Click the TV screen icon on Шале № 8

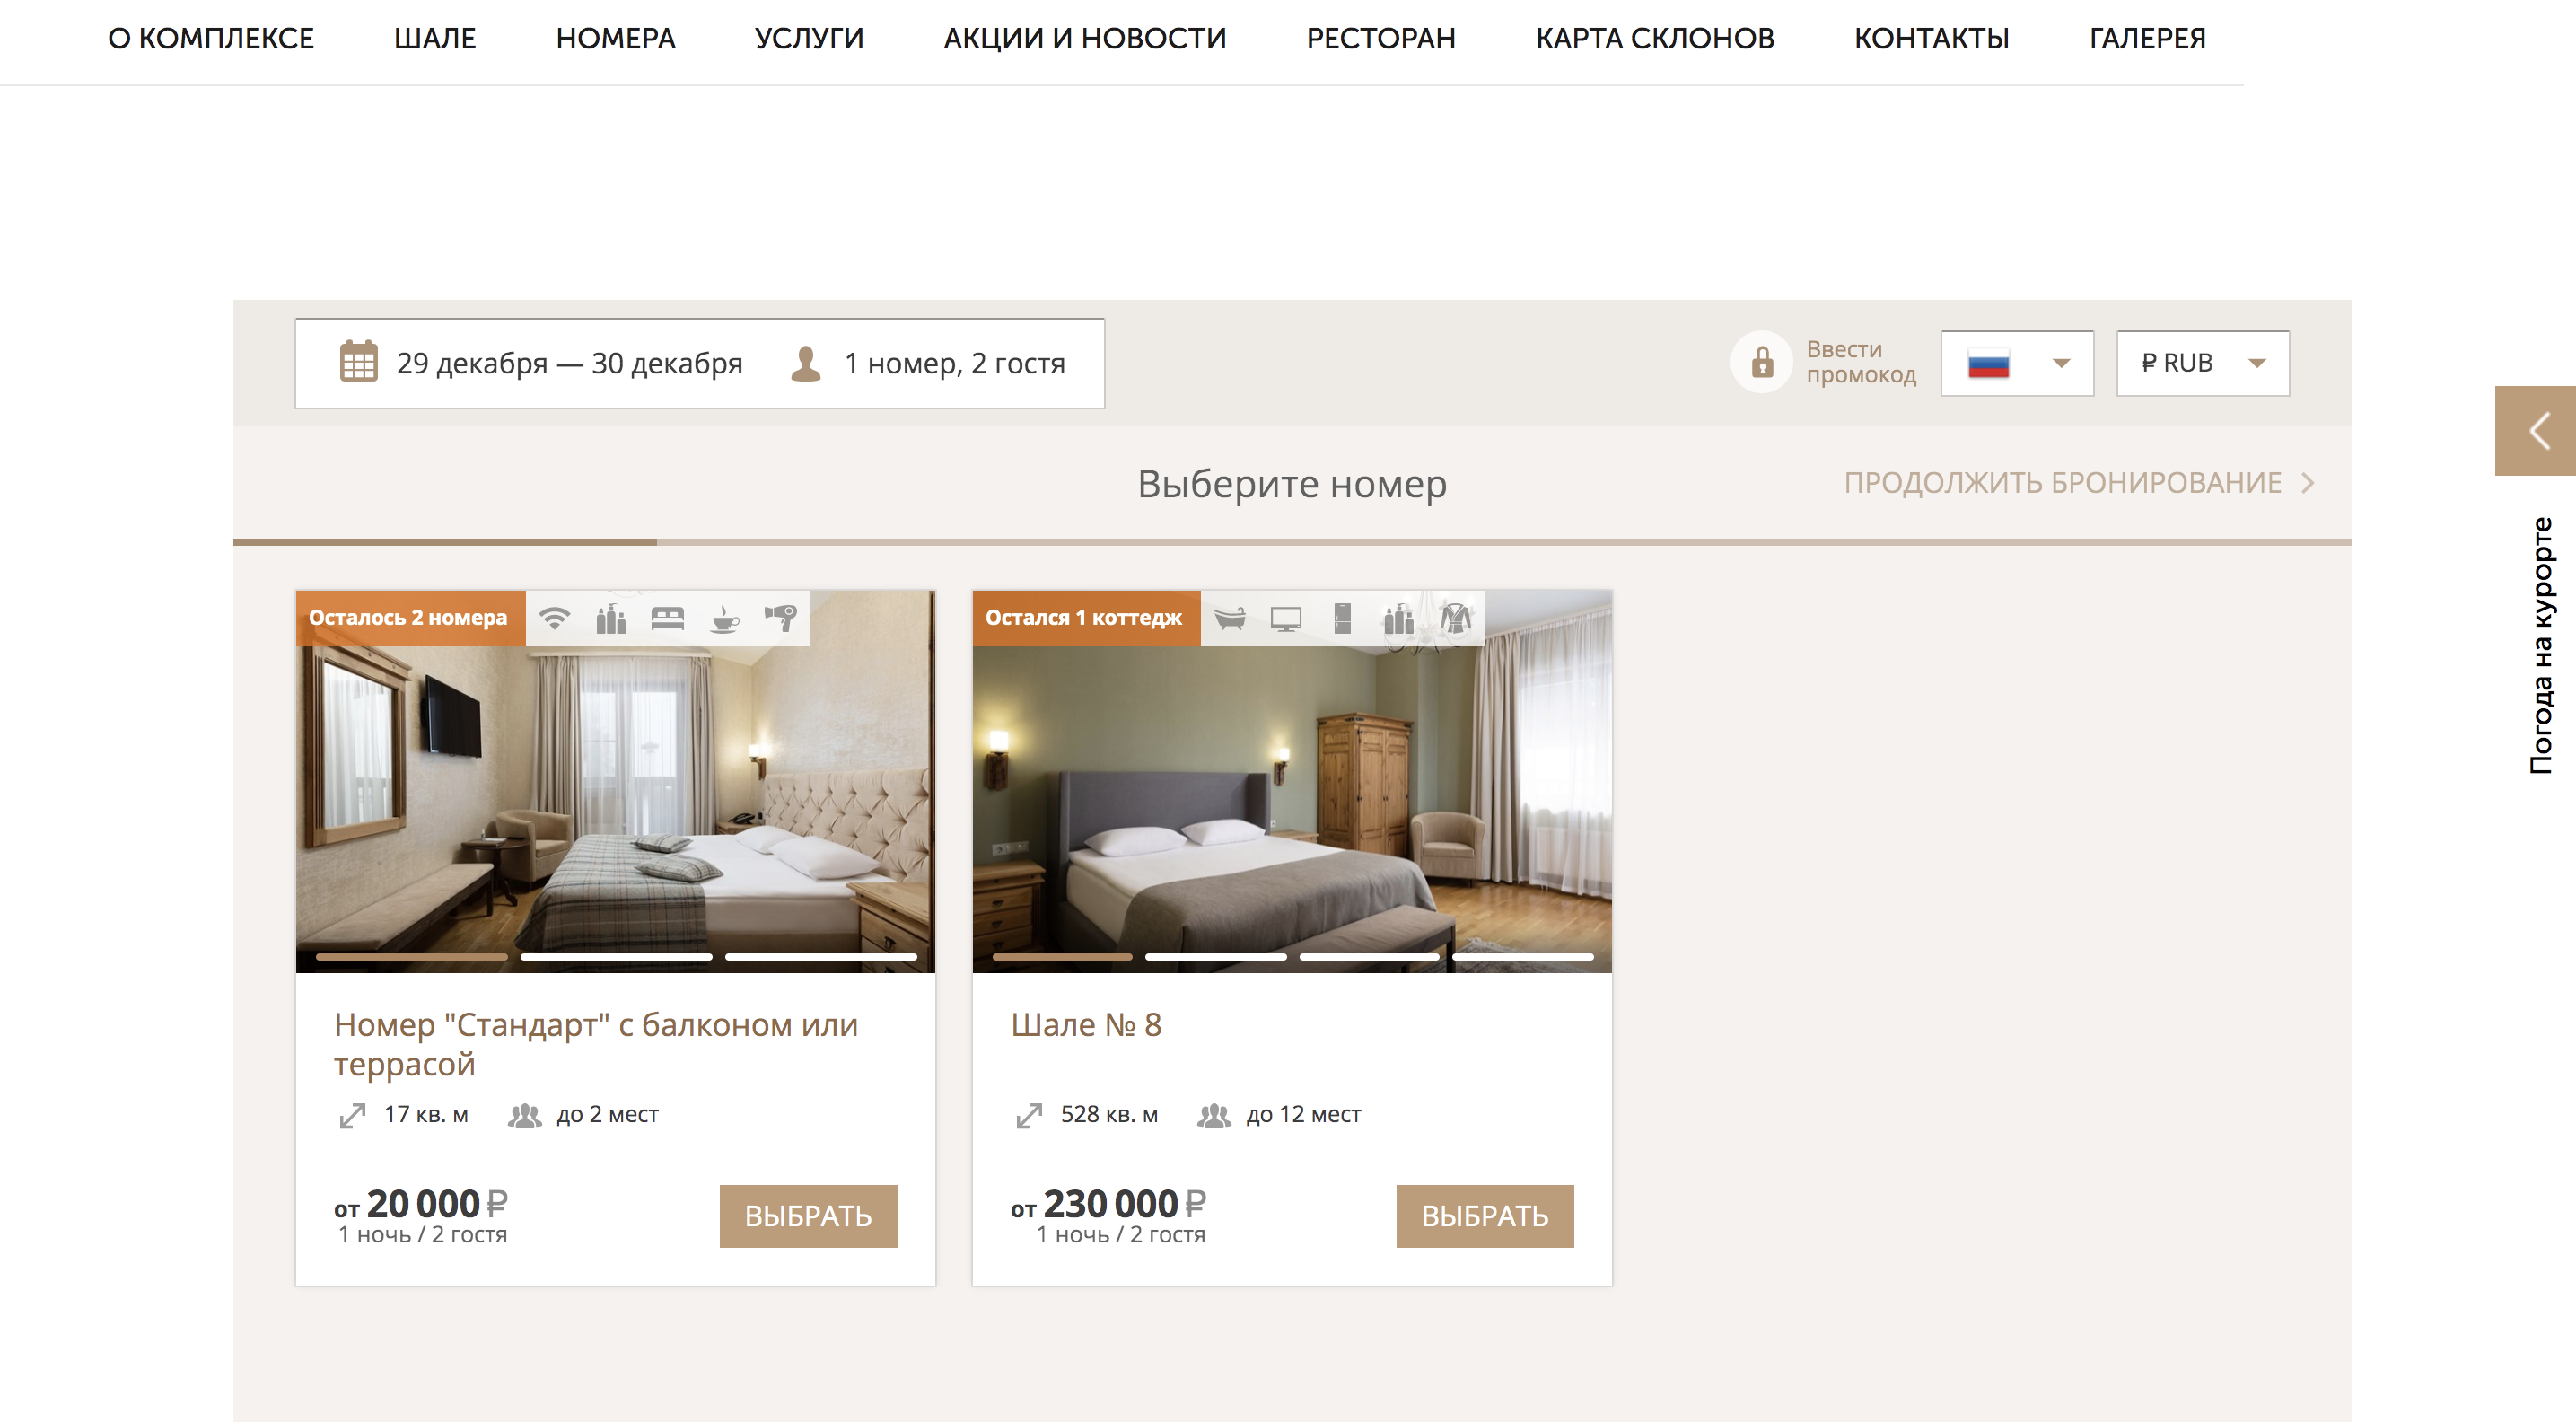tap(1286, 619)
